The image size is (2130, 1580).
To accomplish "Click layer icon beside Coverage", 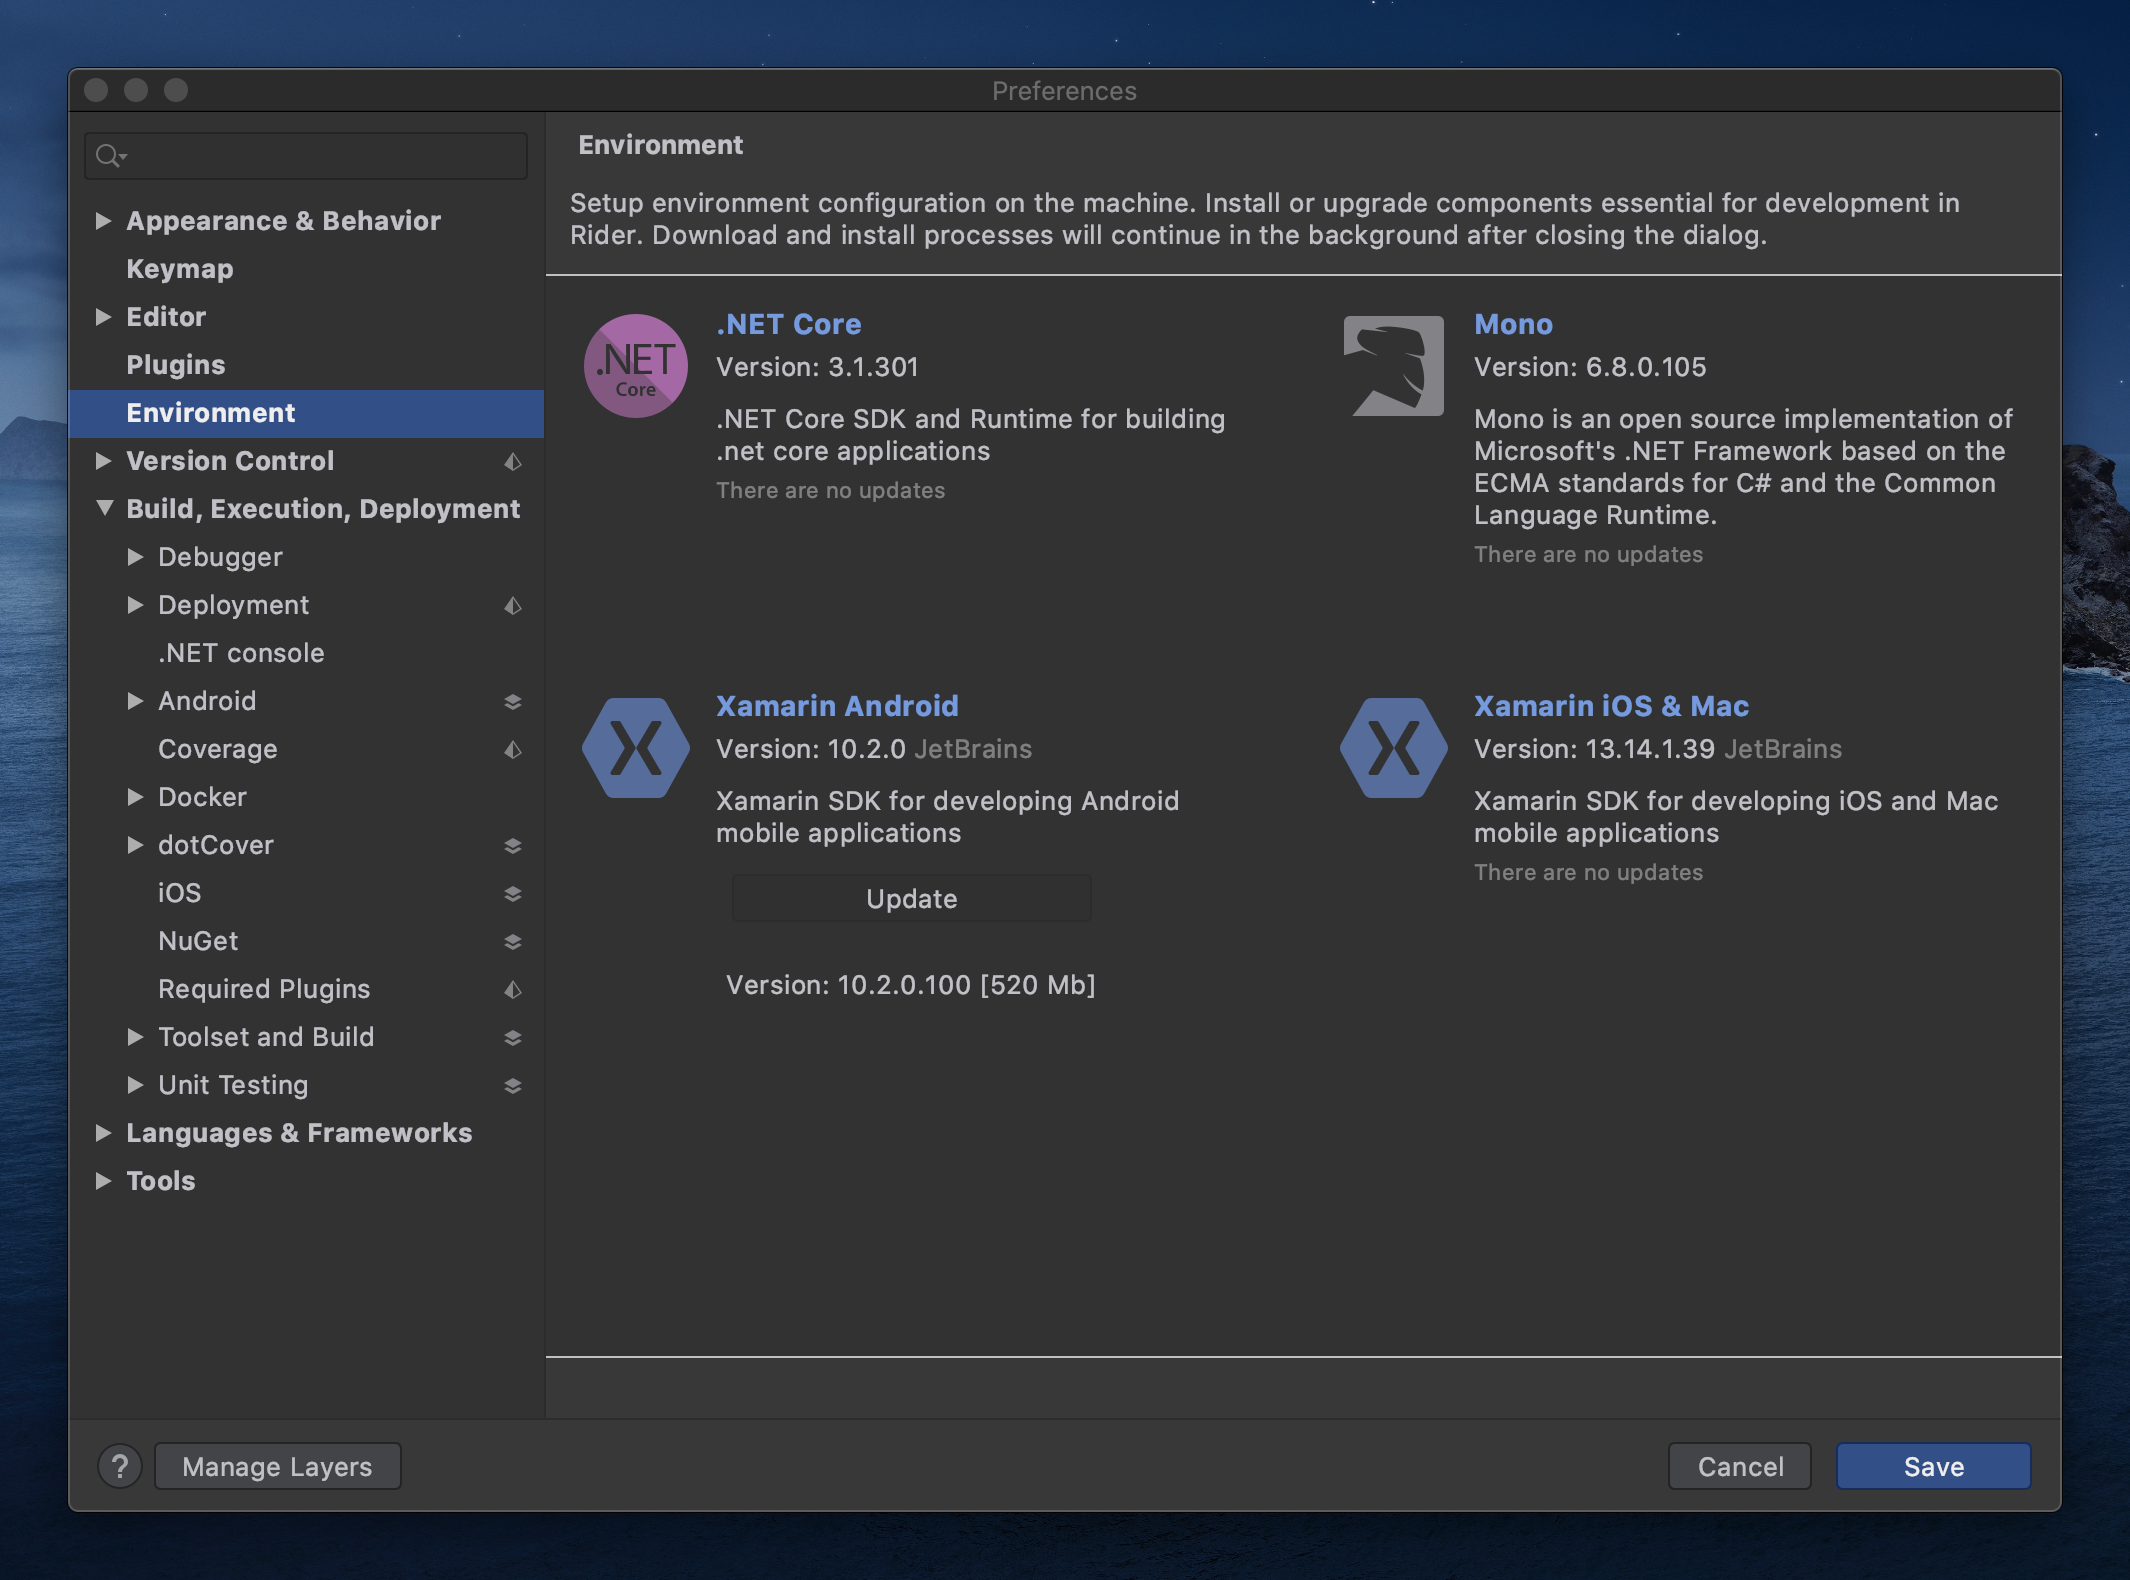I will 513,749.
